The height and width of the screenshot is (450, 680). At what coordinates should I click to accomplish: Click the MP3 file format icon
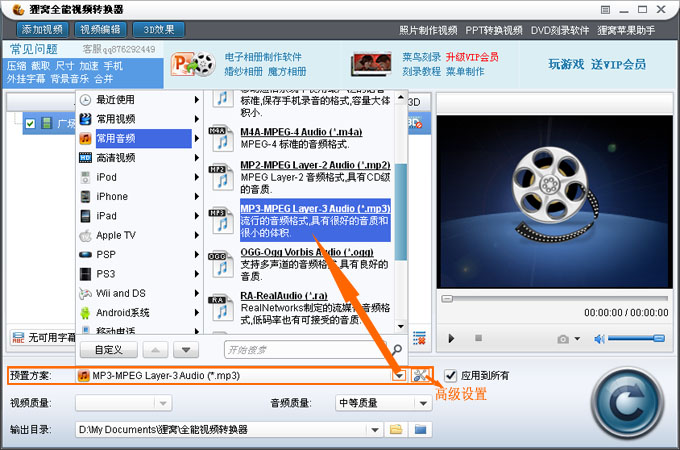point(221,221)
